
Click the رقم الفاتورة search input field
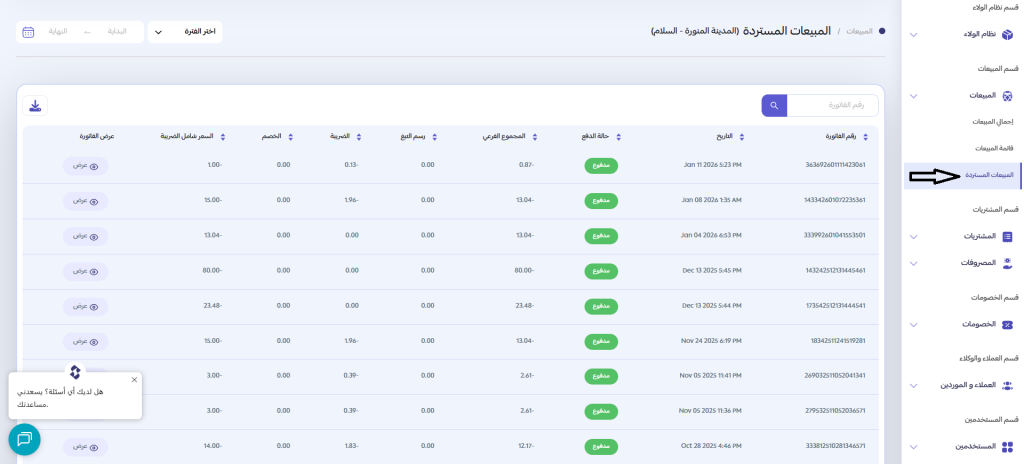pos(832,105)
